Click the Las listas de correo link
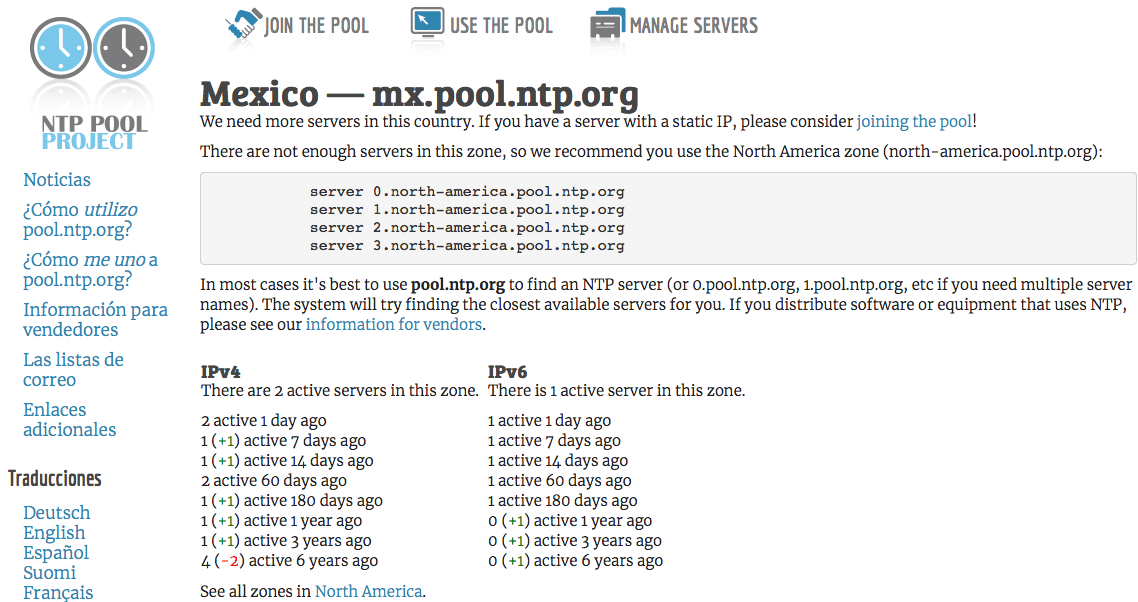 (x=73, y=369)
